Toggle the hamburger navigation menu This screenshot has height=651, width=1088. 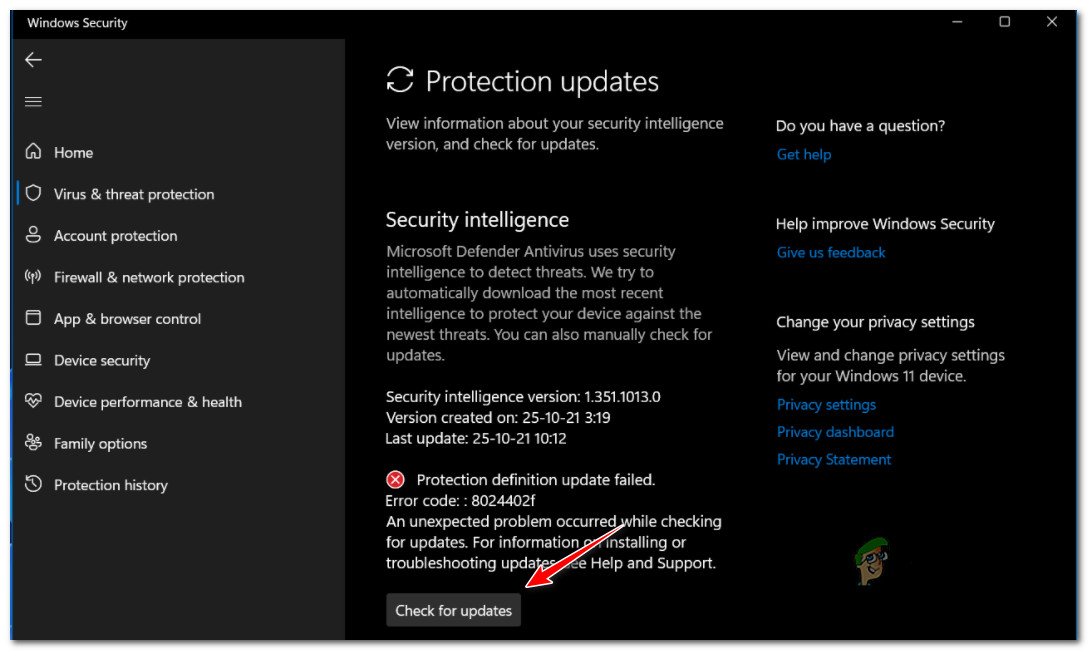click(x=33, y=102)
